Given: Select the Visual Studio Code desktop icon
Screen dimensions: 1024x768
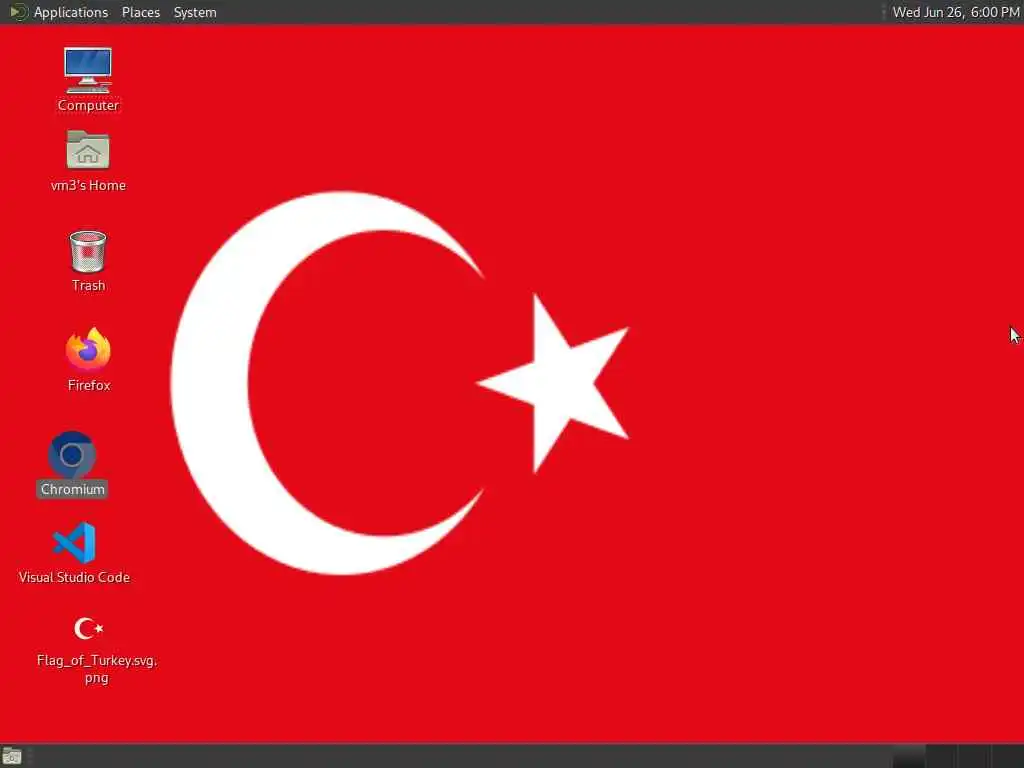Looking at the screenshot, I should [74, 543].
